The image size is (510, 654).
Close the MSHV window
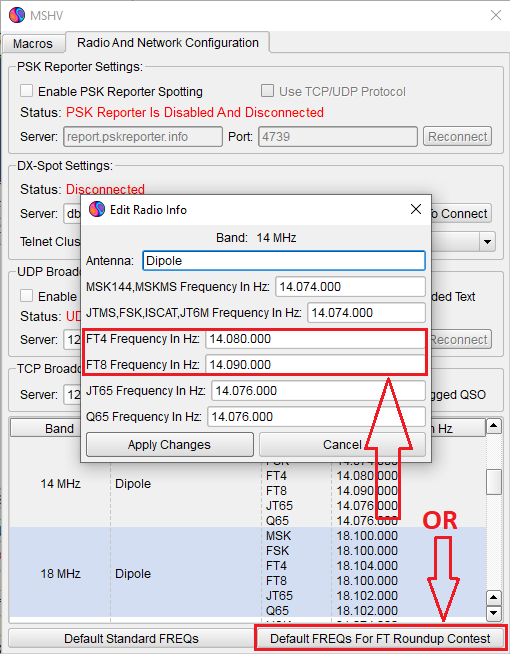(496, 15)
